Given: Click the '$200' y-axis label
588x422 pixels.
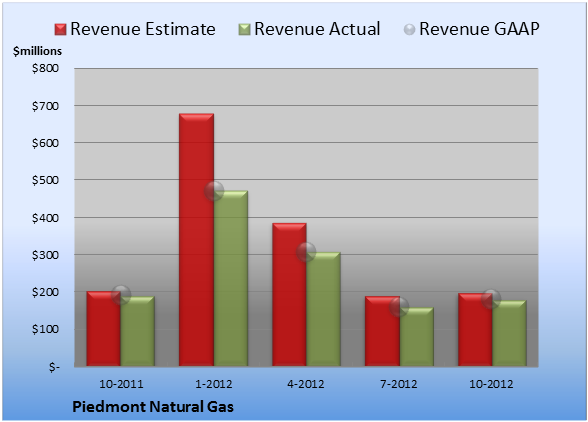Looking at the screenshot, I should click(x=45, y=292).
